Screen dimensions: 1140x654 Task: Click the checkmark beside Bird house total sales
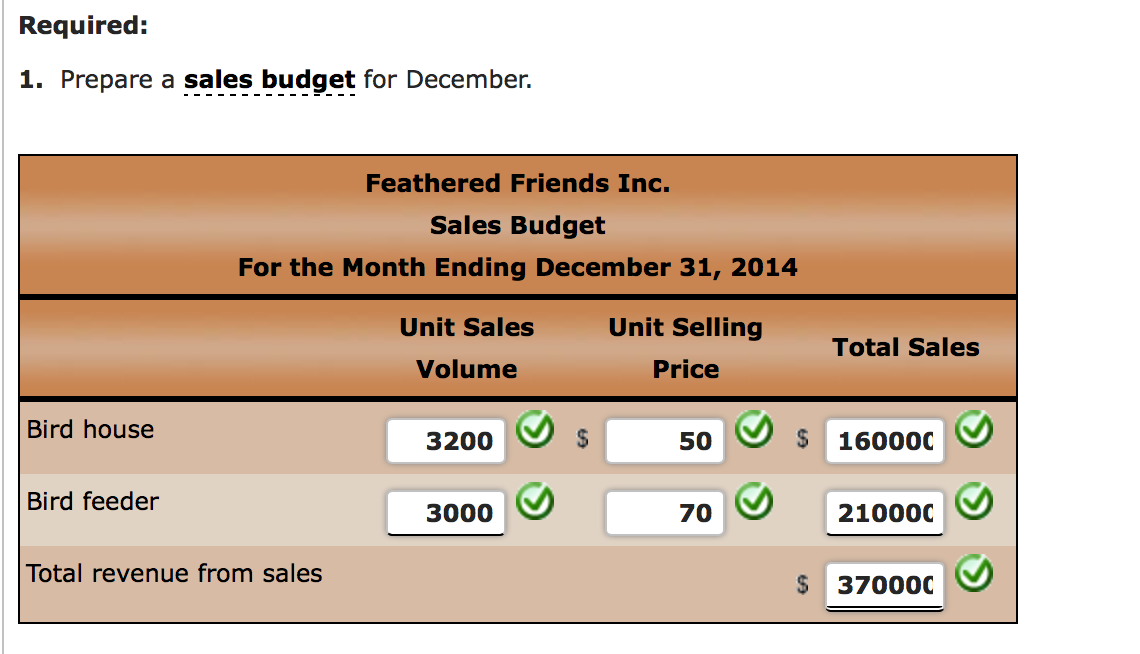(x=974, y=429)
